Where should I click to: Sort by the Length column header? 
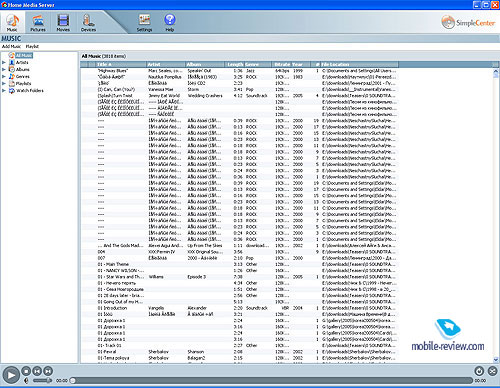coord(235,64)
